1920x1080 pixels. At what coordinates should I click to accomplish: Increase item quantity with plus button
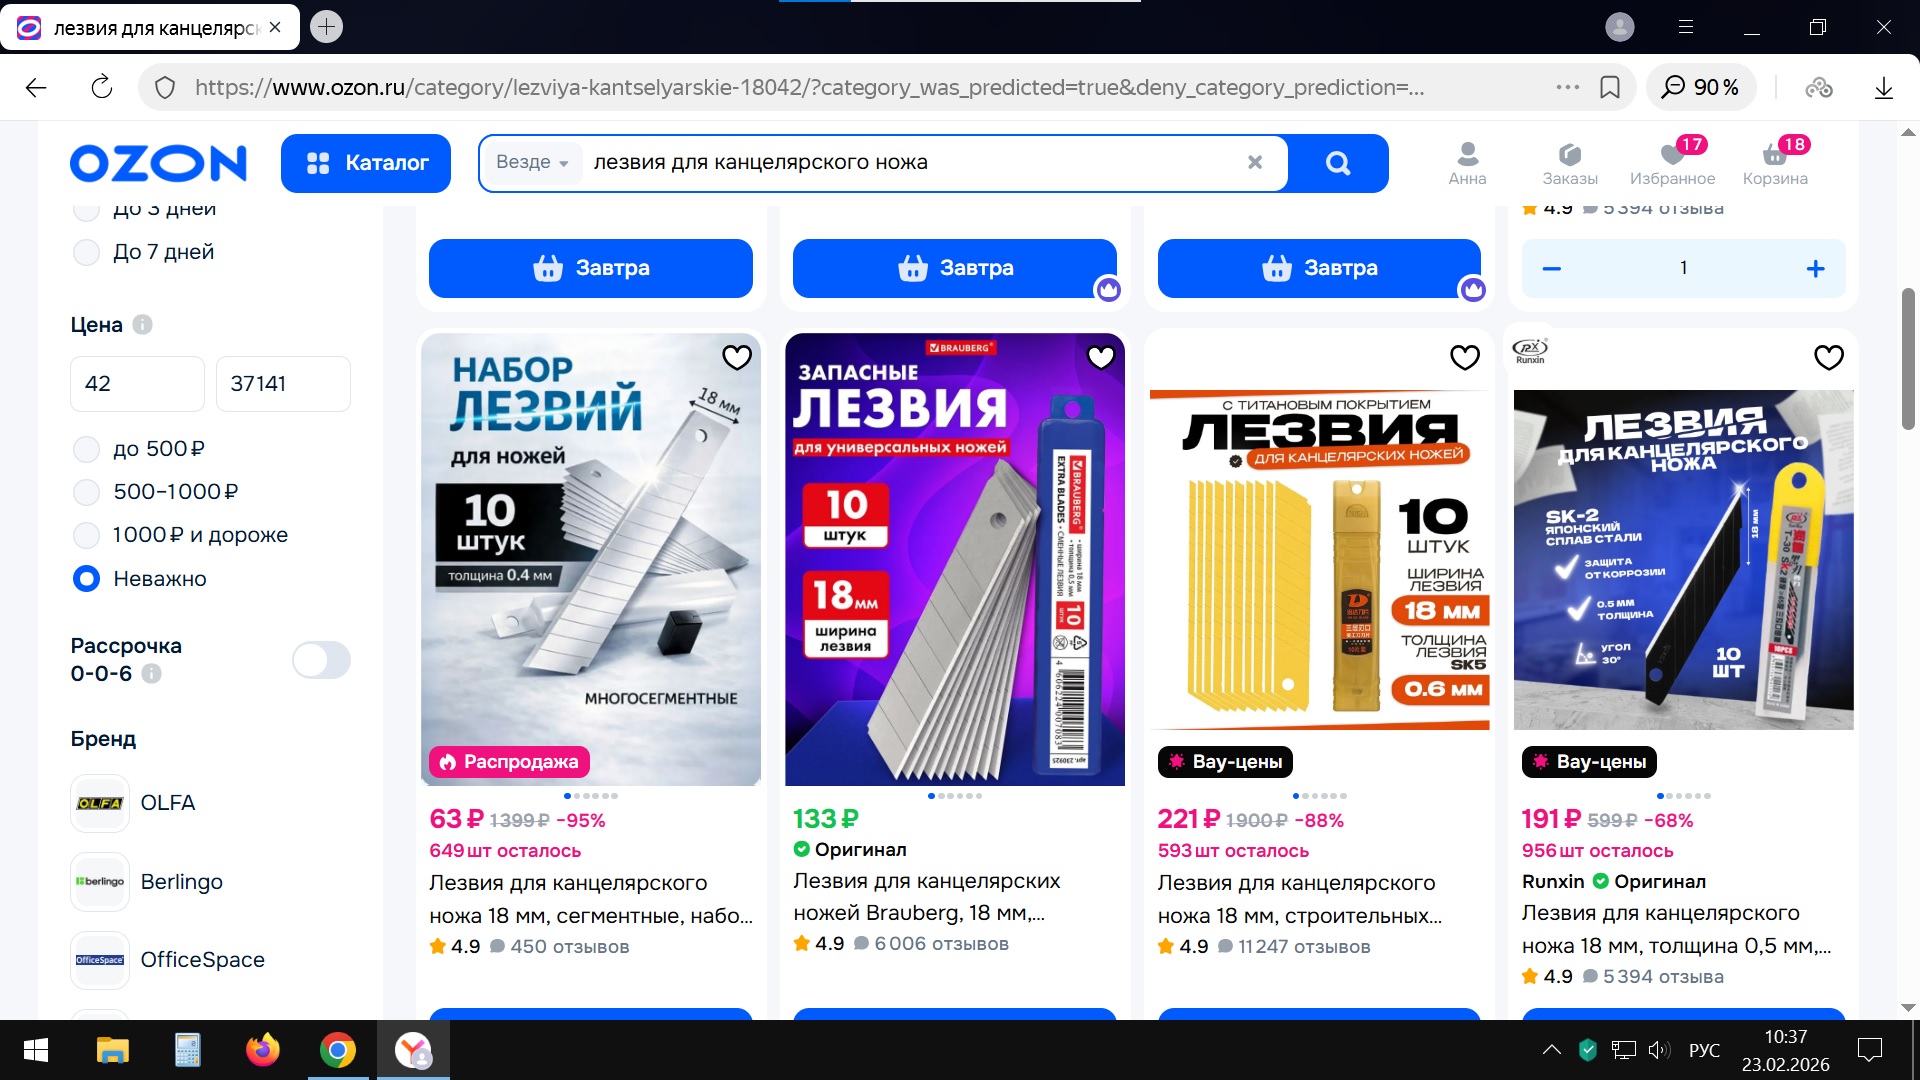click(1815, 268)
